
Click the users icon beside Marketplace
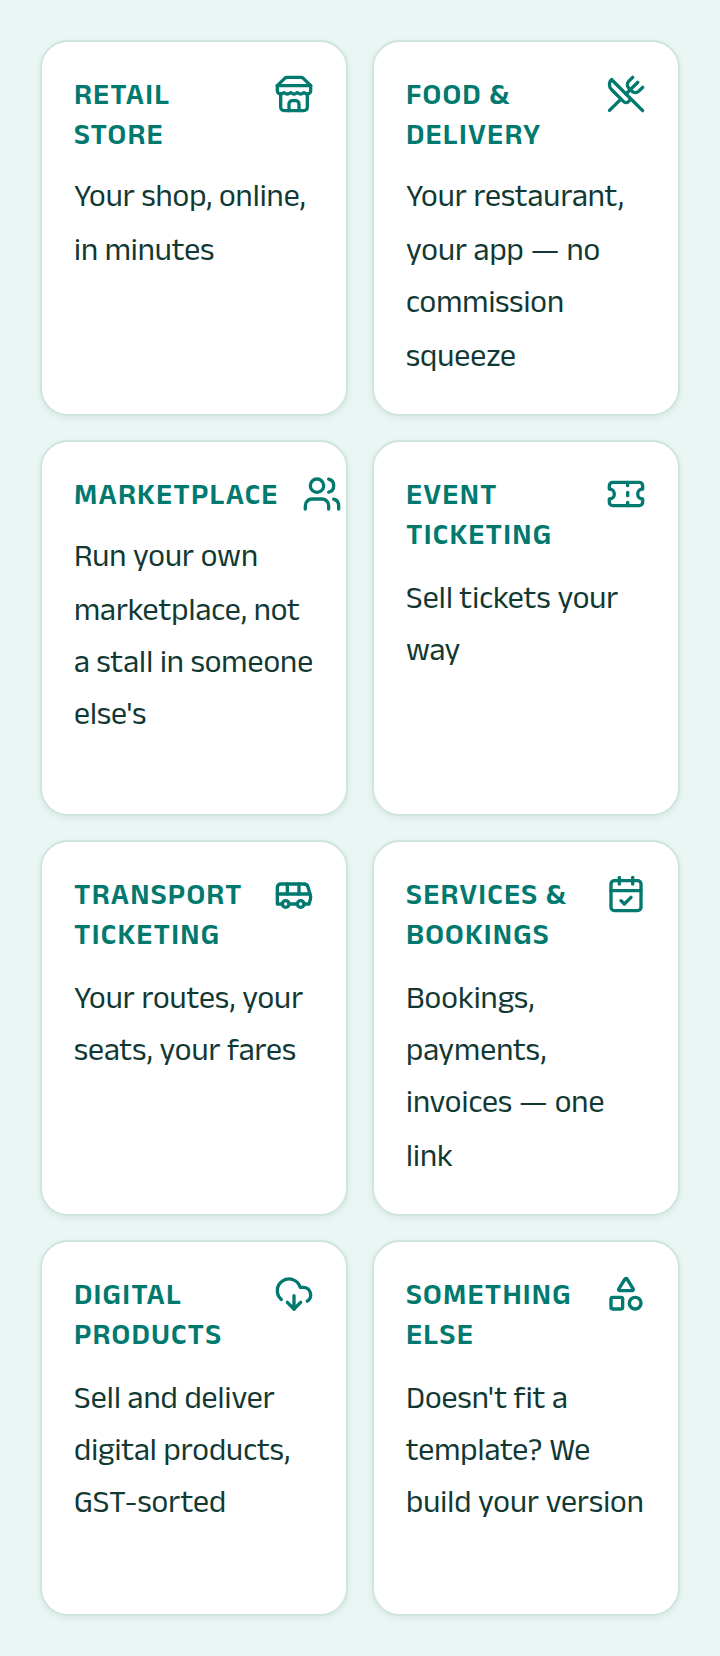[x=322, y=494]
